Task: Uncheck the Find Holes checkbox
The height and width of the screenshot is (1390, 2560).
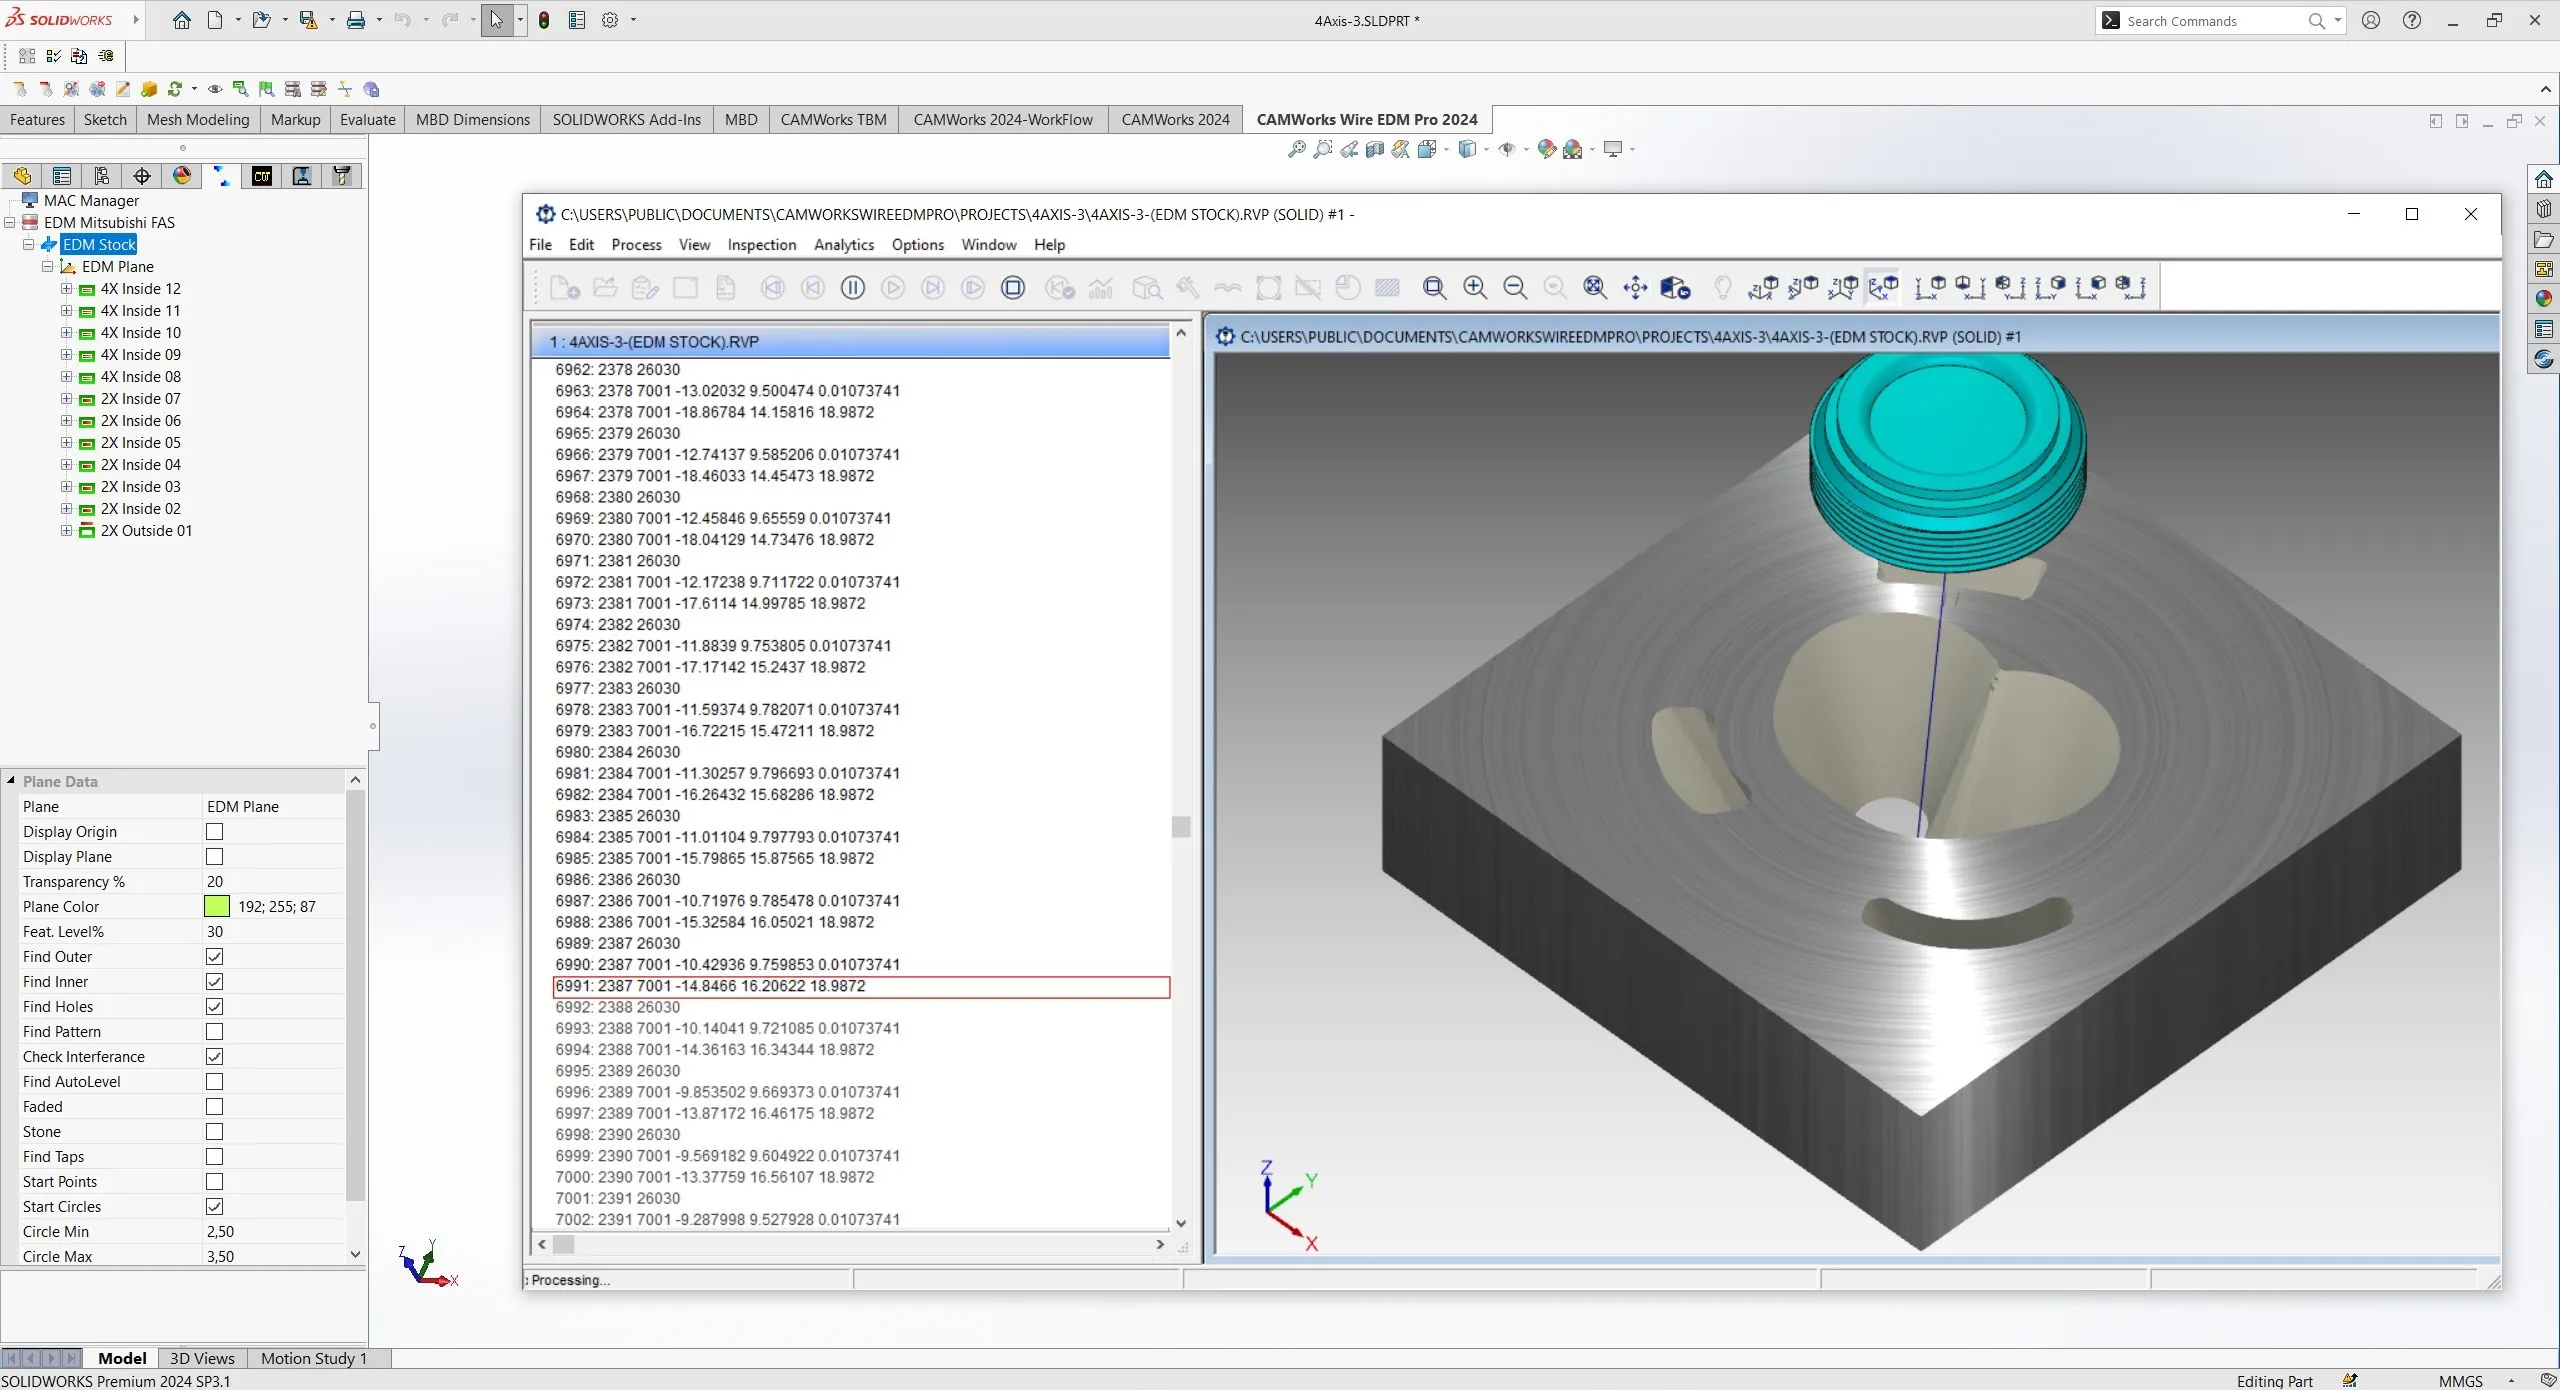Action: (x=214, y=1007)
